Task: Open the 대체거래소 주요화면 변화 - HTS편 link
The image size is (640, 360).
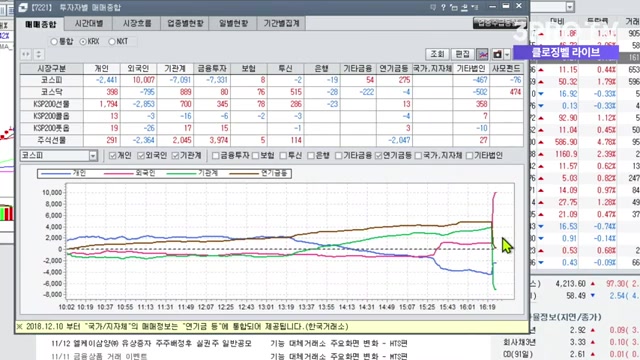Action: pos(339,344)
